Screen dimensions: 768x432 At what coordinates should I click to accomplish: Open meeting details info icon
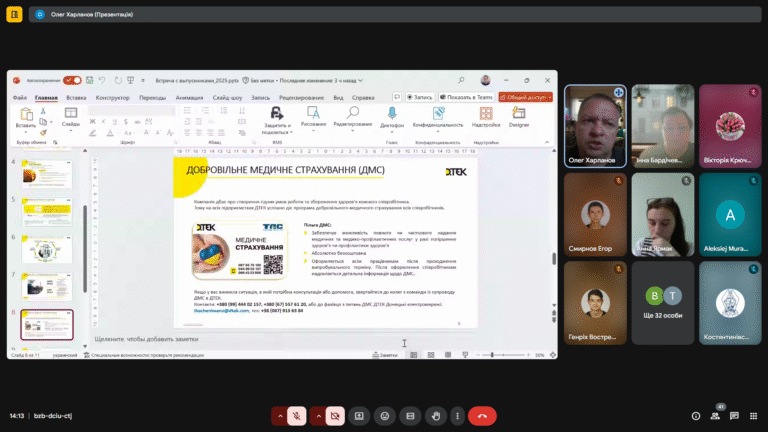point(696,416)
